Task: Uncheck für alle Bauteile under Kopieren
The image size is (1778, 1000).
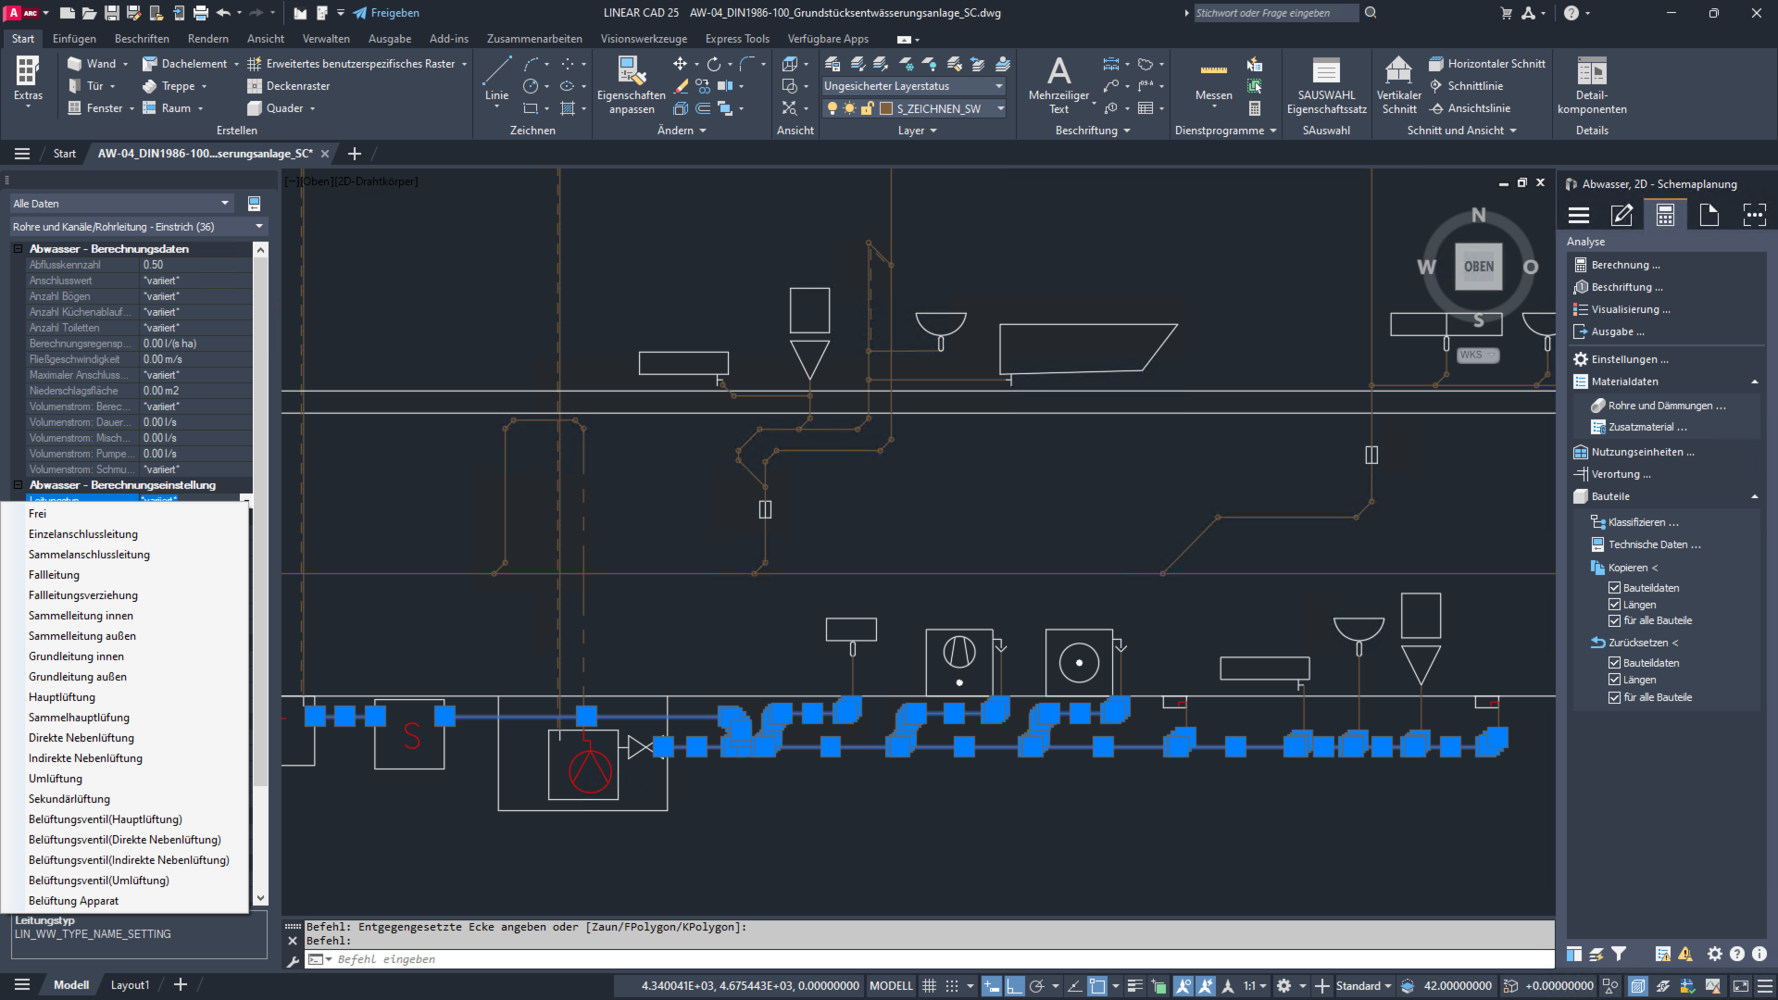Action: tap(1614, 620)
